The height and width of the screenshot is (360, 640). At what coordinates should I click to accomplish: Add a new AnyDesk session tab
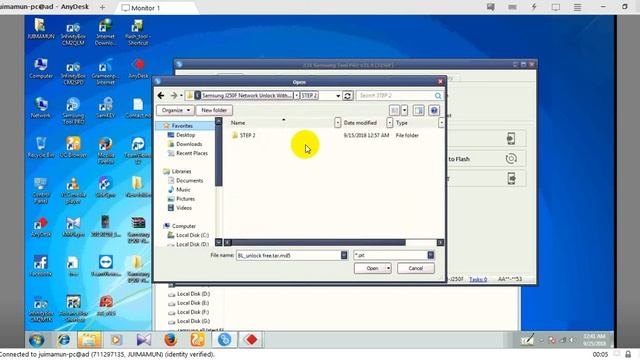[102, 7]
